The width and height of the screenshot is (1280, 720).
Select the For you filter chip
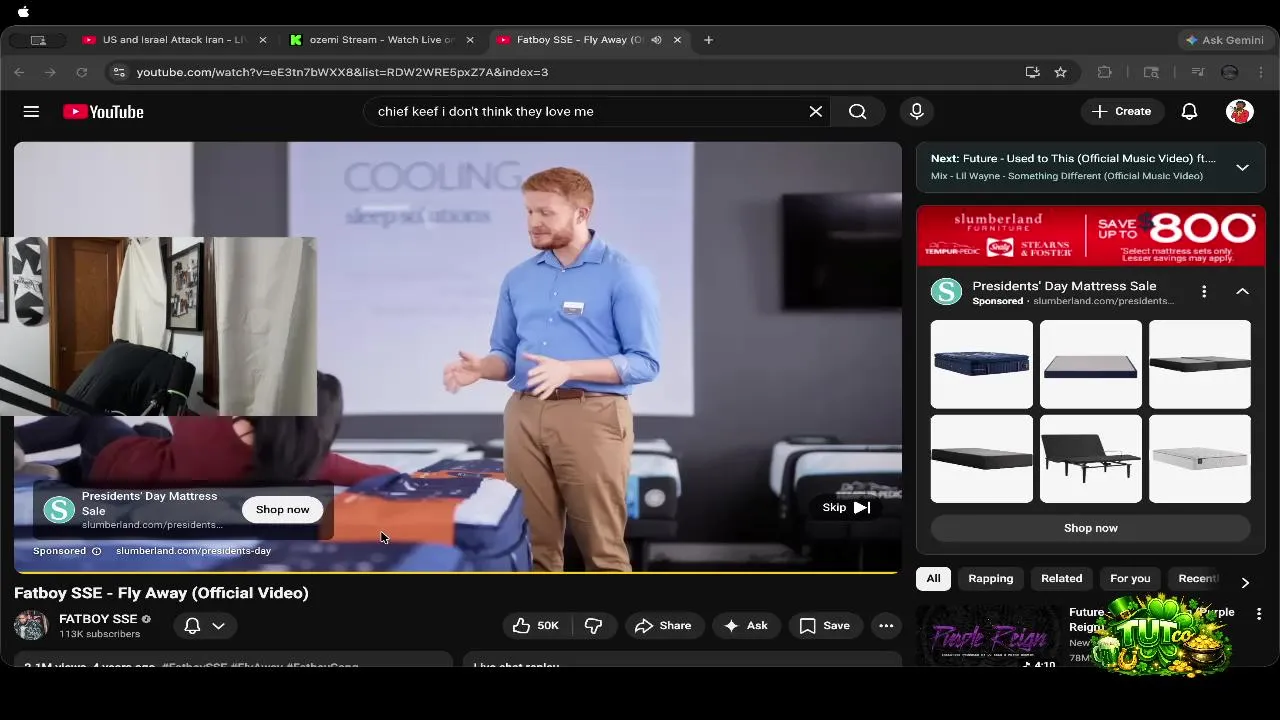click(1130, 579)
